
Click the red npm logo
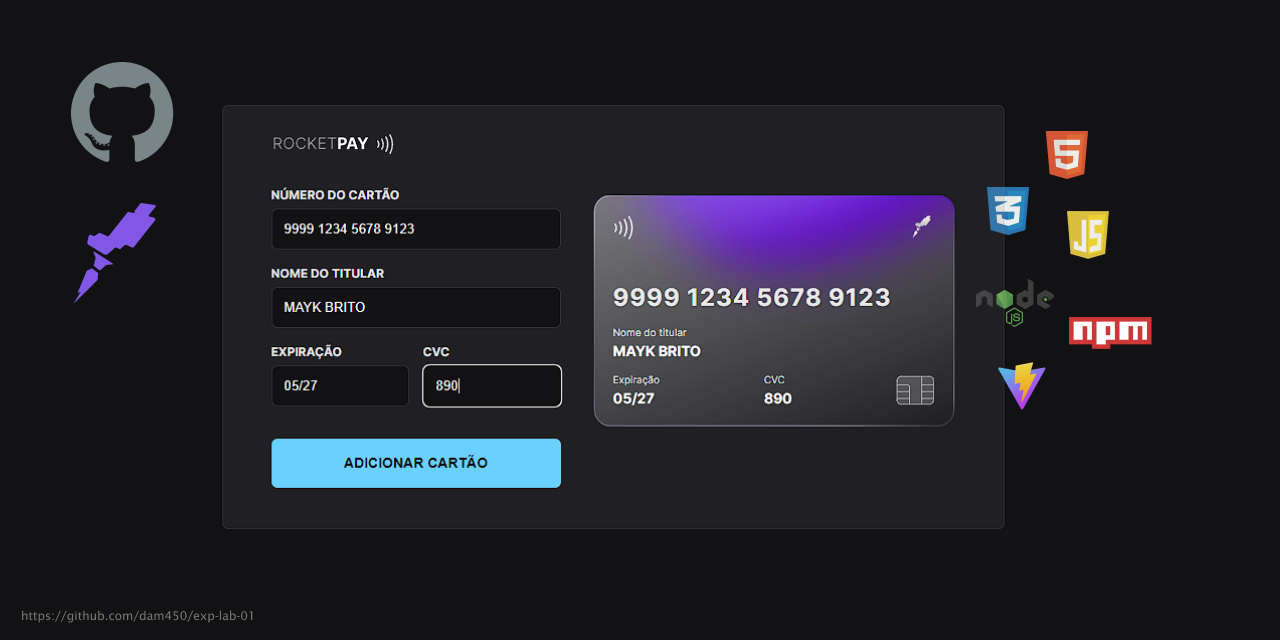click(x=1110, y=332)
